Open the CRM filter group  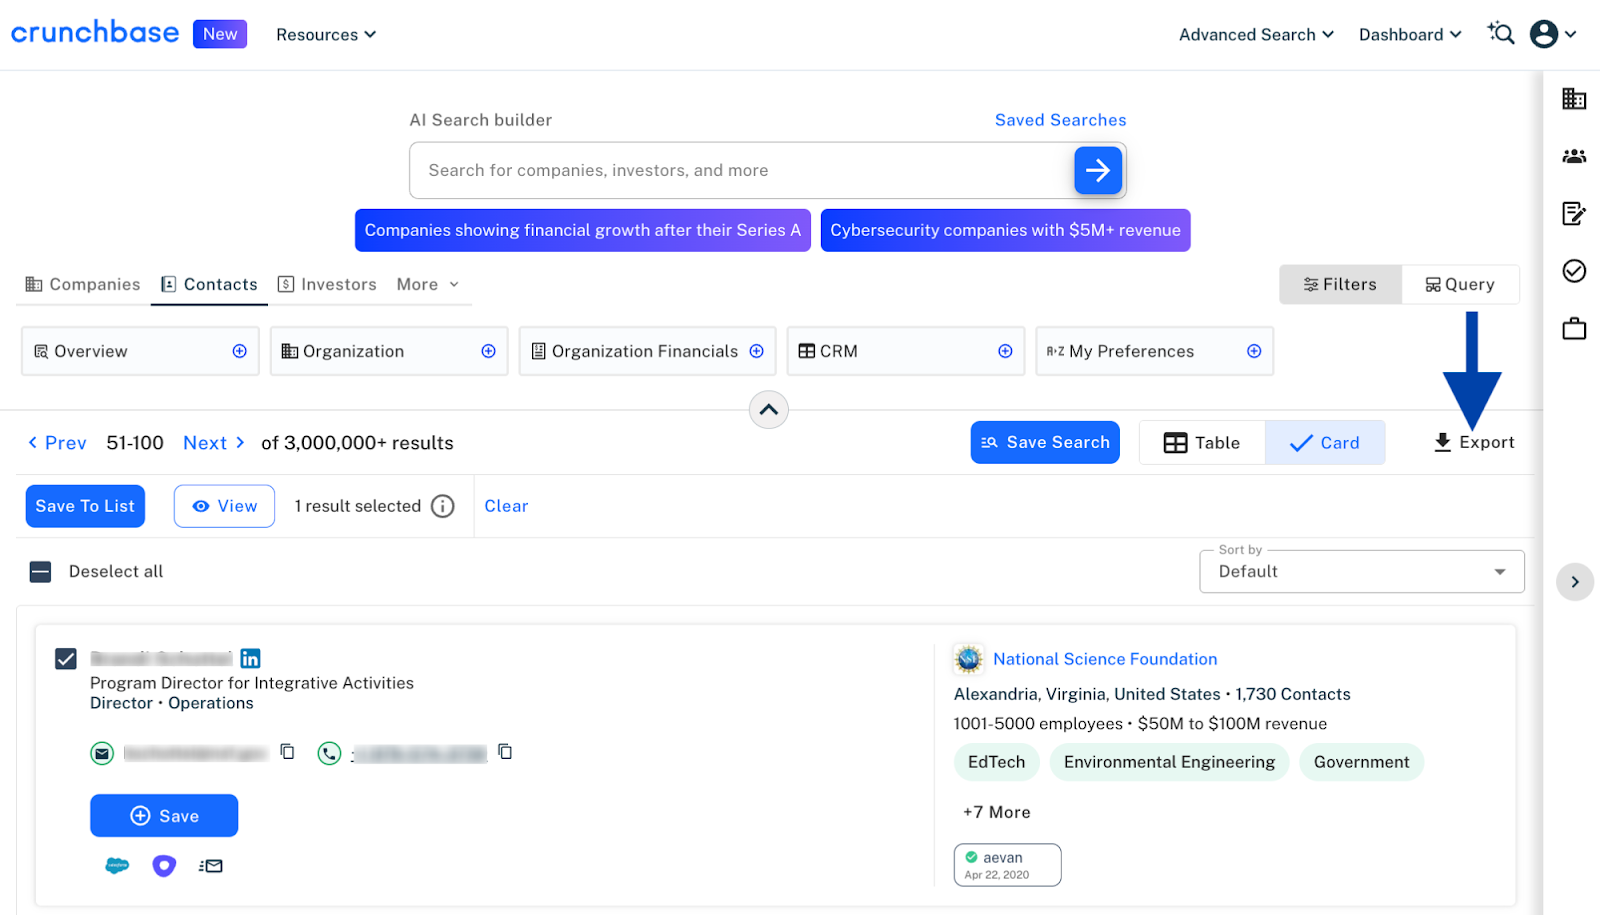click(906, 351)
